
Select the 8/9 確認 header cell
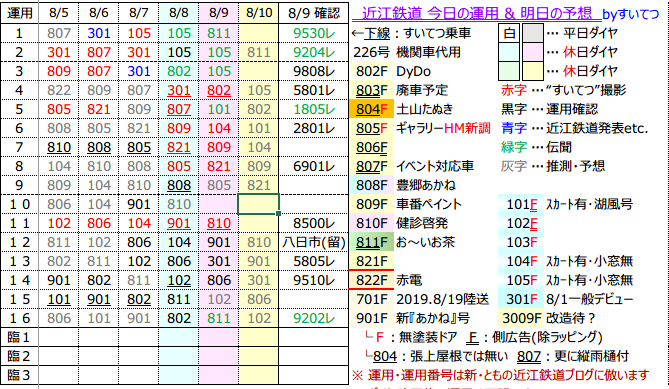pyautogui.click(x=314, y=13)
